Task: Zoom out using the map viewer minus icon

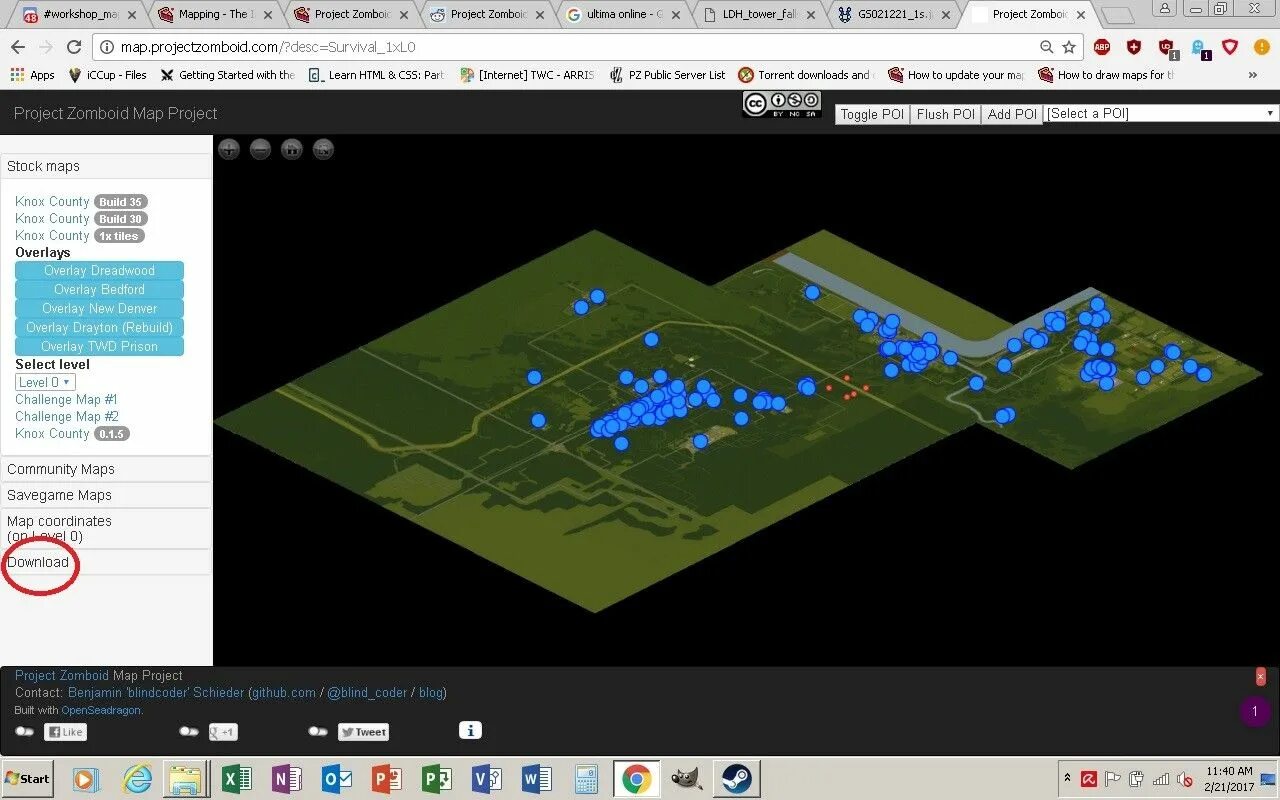Action: coord(260,150)
